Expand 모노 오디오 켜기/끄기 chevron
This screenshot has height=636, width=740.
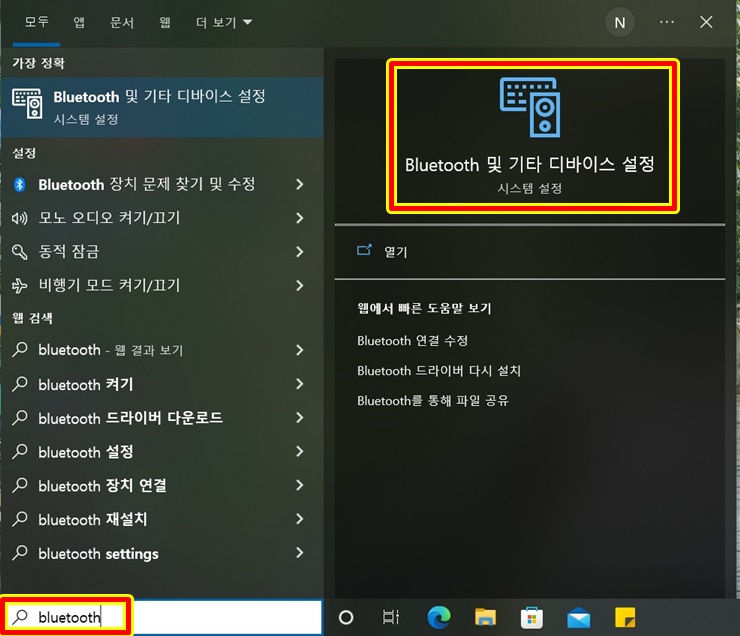[x=299, y=218]
